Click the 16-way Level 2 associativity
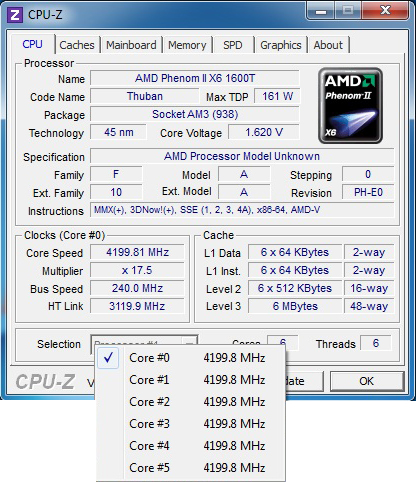Image resolution: width=416 pixels, height=482 pixels. [369, 288]
